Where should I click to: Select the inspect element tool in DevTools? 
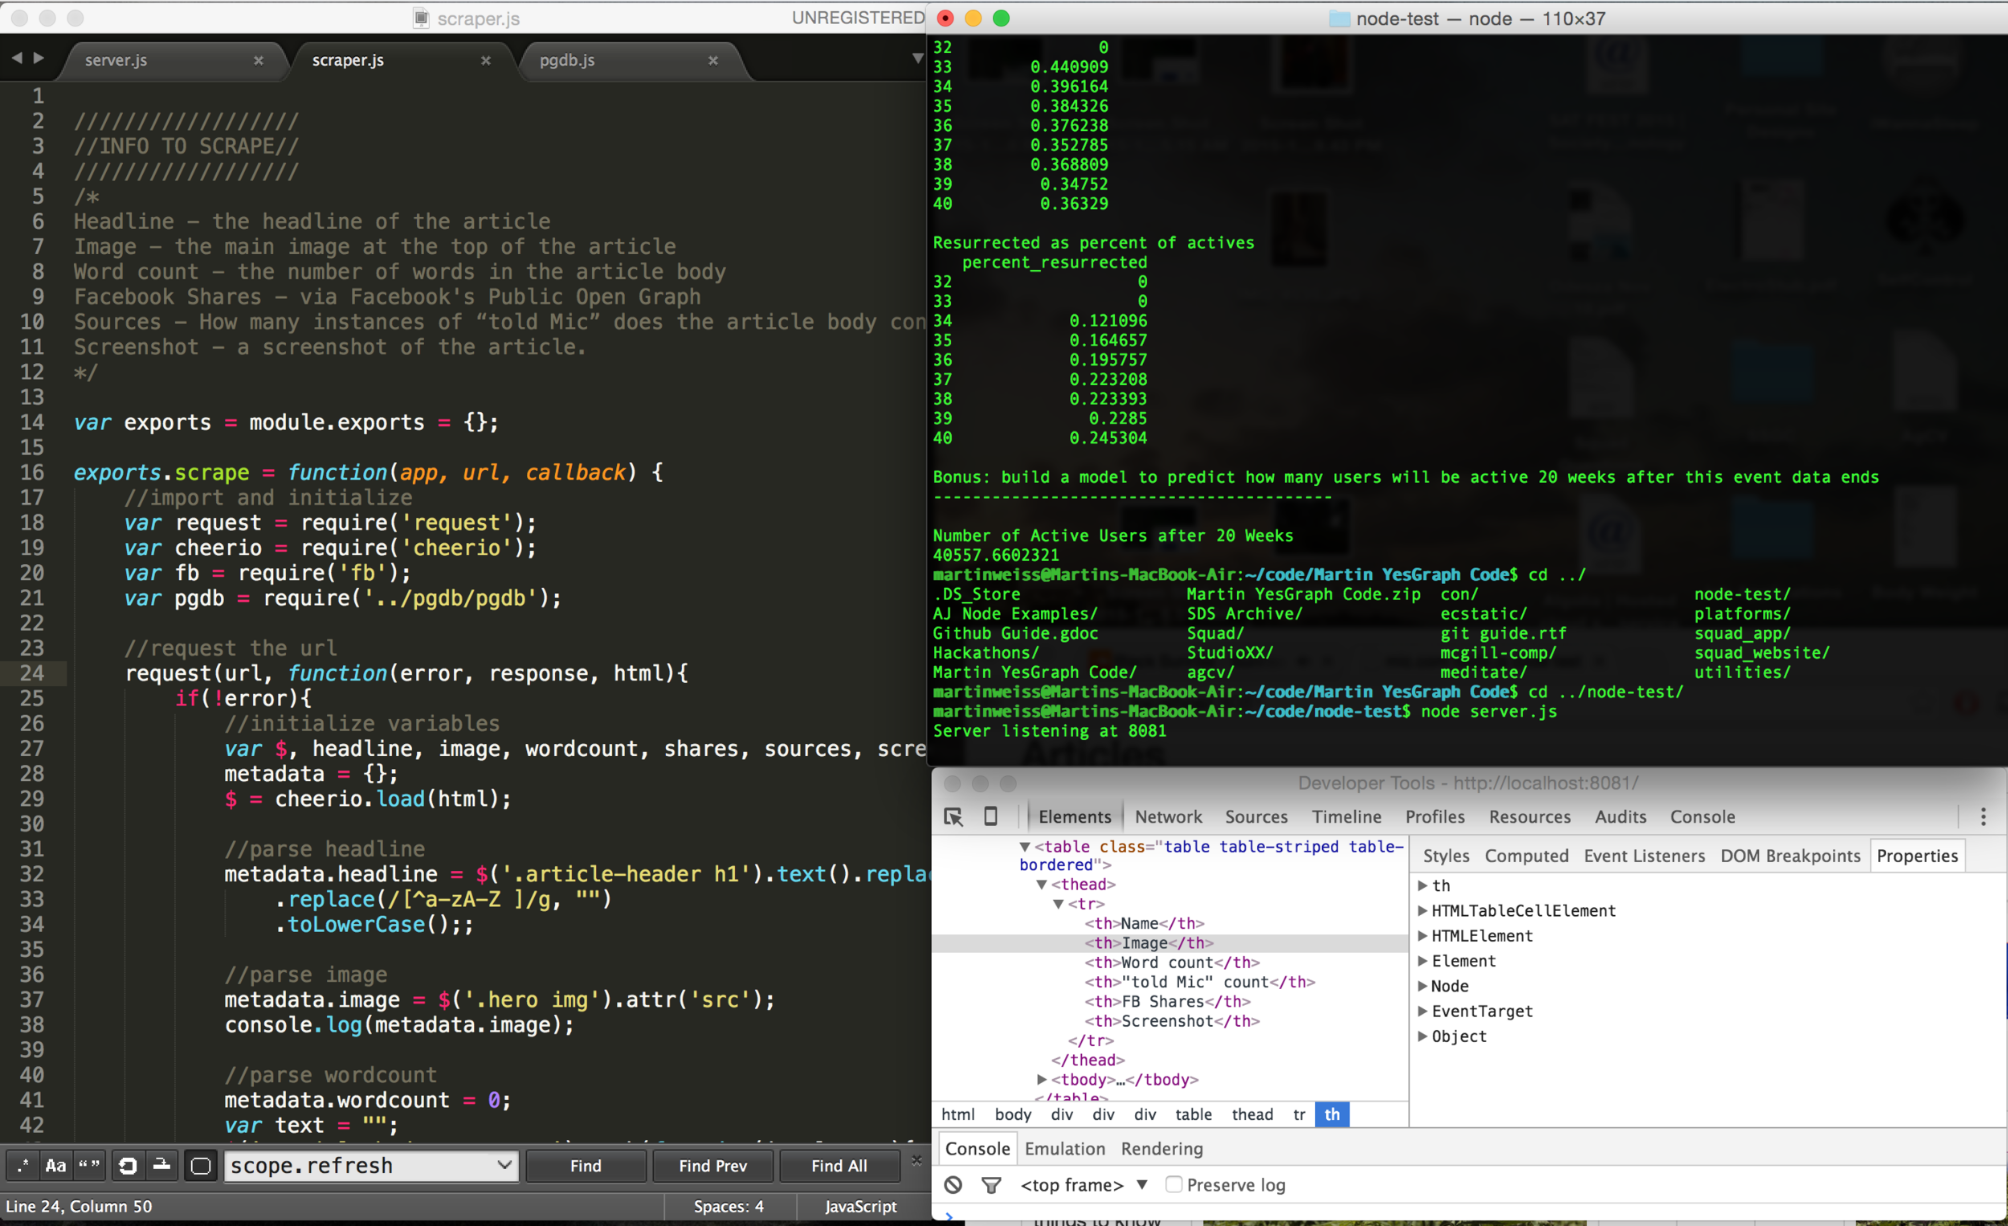click(x=952, y=817)
